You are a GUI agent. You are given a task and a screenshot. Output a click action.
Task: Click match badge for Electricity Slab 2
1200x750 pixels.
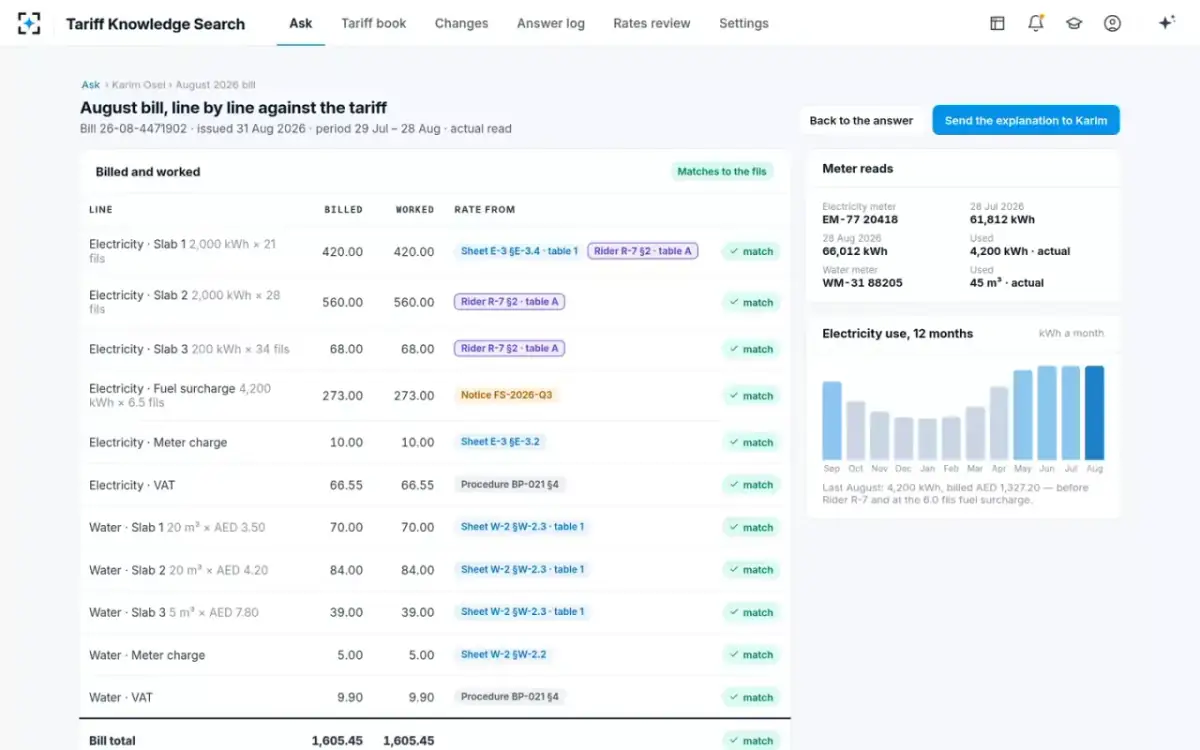[x=751, y=302]
